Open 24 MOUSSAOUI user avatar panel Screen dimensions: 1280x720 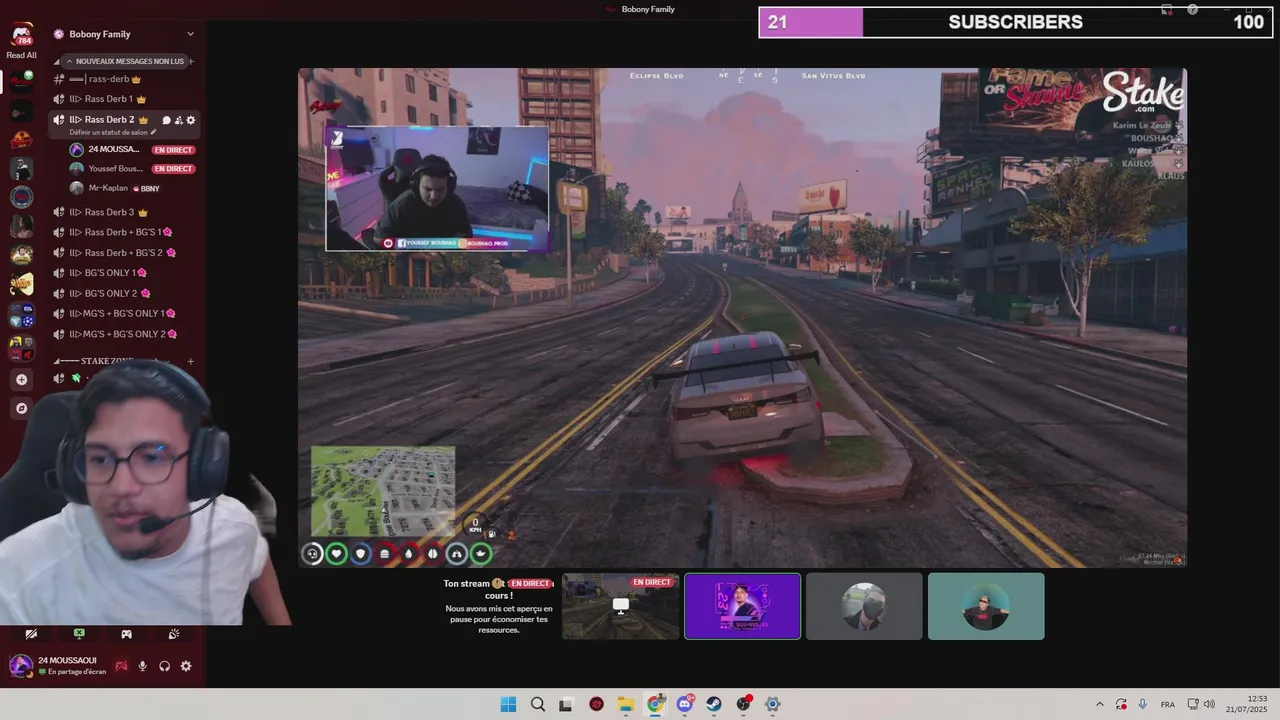click(21, 665)
